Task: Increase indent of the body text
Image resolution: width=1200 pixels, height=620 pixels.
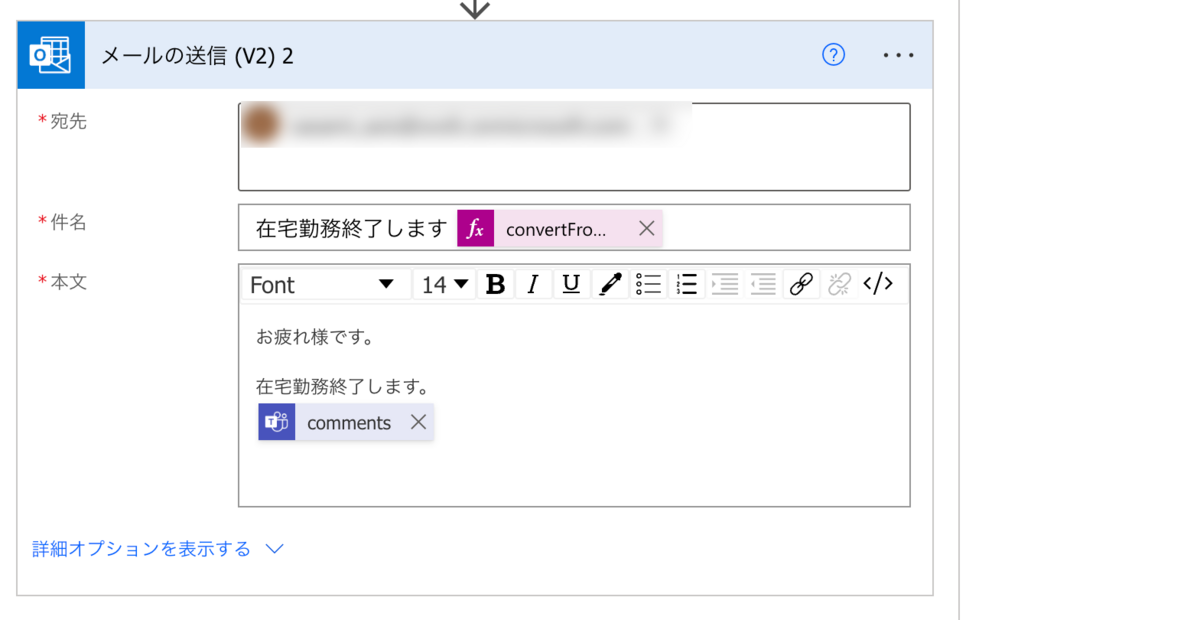Action: pyautogui.click(x=724, y=284)
